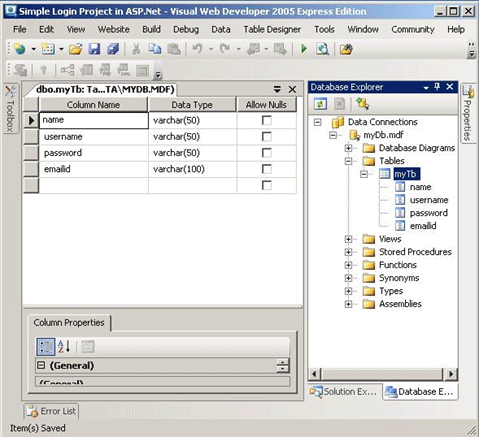The height and width of the screenshot is (437, 479).
Task: Toggle Allow Nulls in the empty new row
Action: tap(267, 186)
